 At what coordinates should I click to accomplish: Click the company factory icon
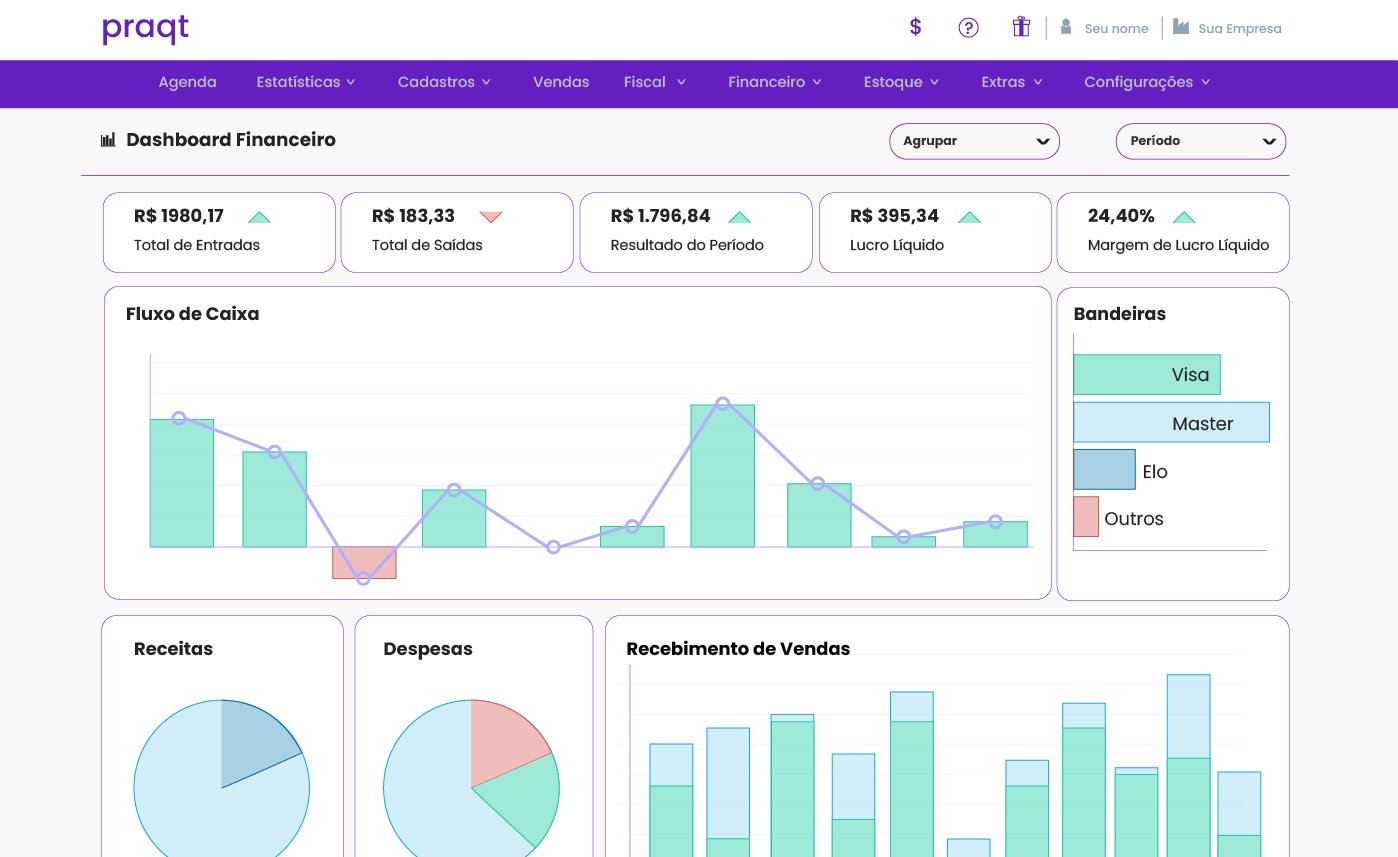[x=1181, y=27]
